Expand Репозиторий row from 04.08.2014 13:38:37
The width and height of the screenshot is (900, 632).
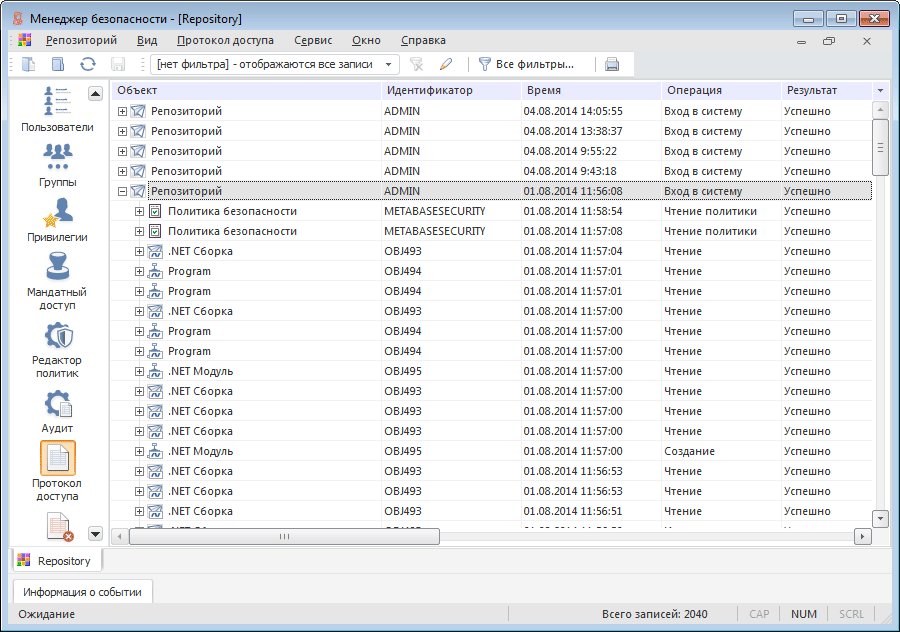(x=122, y=131)
